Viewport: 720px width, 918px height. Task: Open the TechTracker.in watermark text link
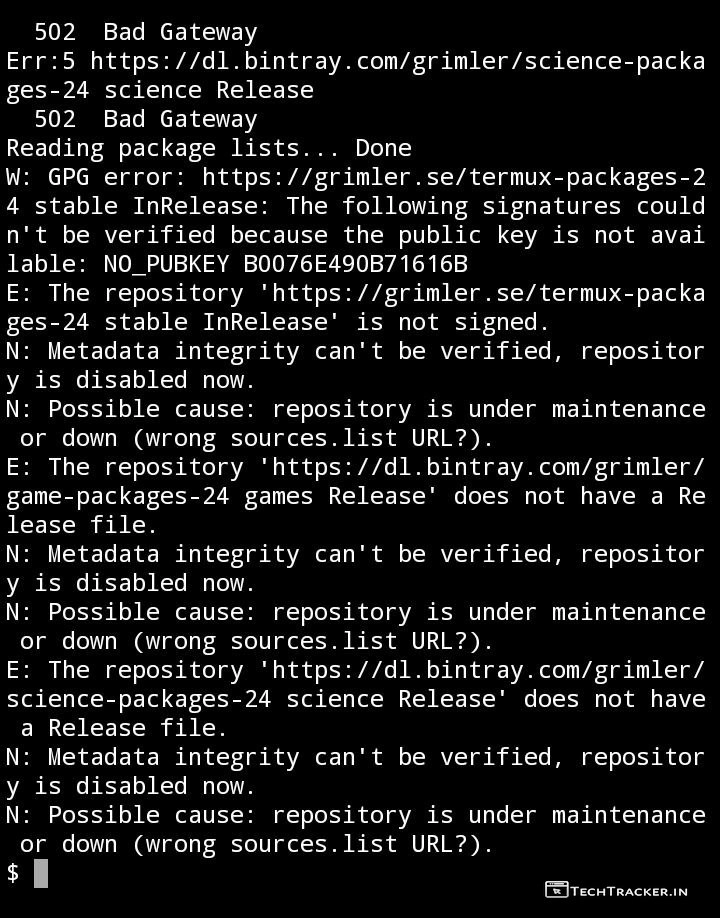click(x=630, y=890)
